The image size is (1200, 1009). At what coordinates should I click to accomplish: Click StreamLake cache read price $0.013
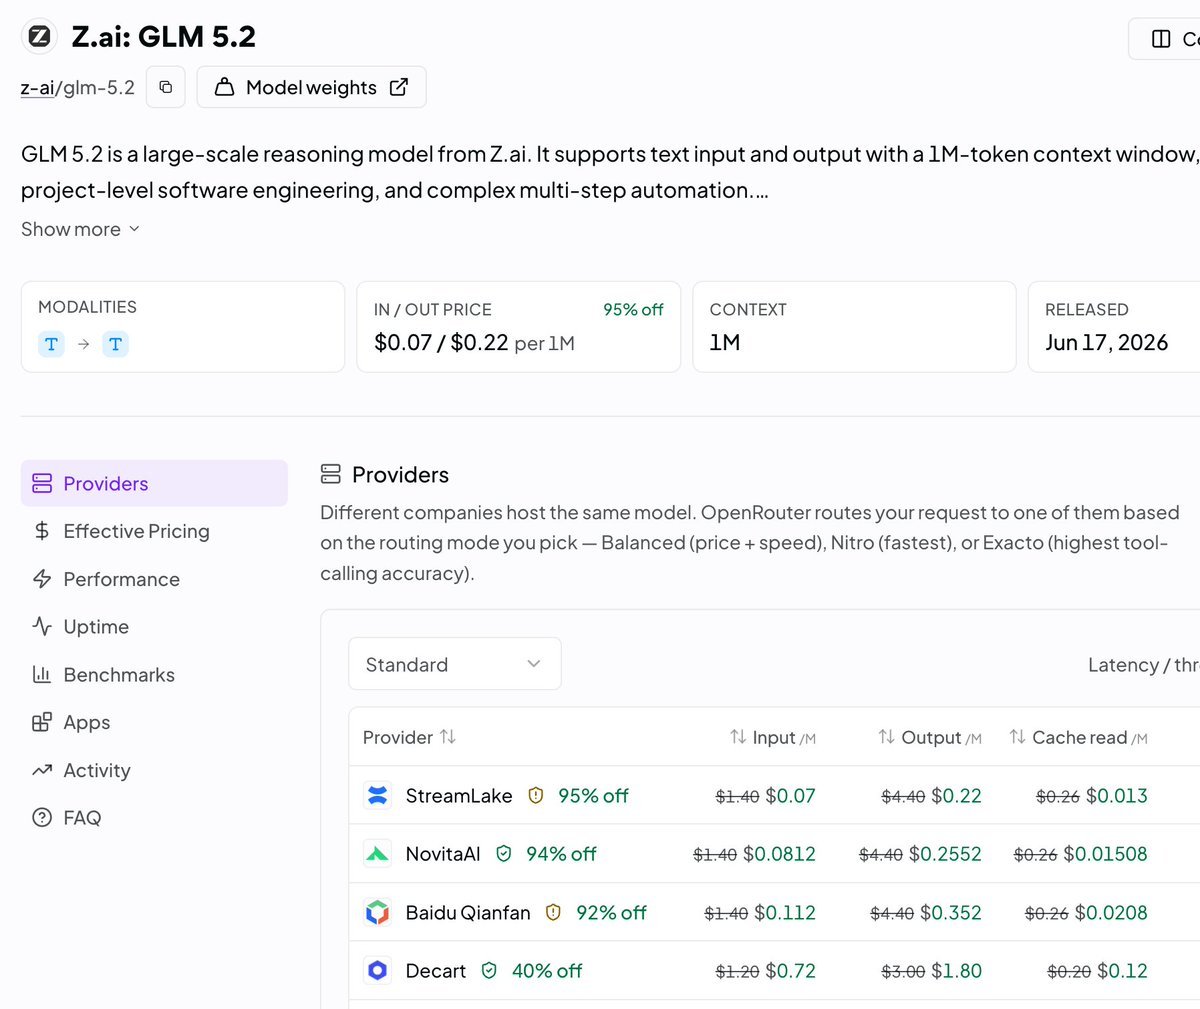[1116, 796]
